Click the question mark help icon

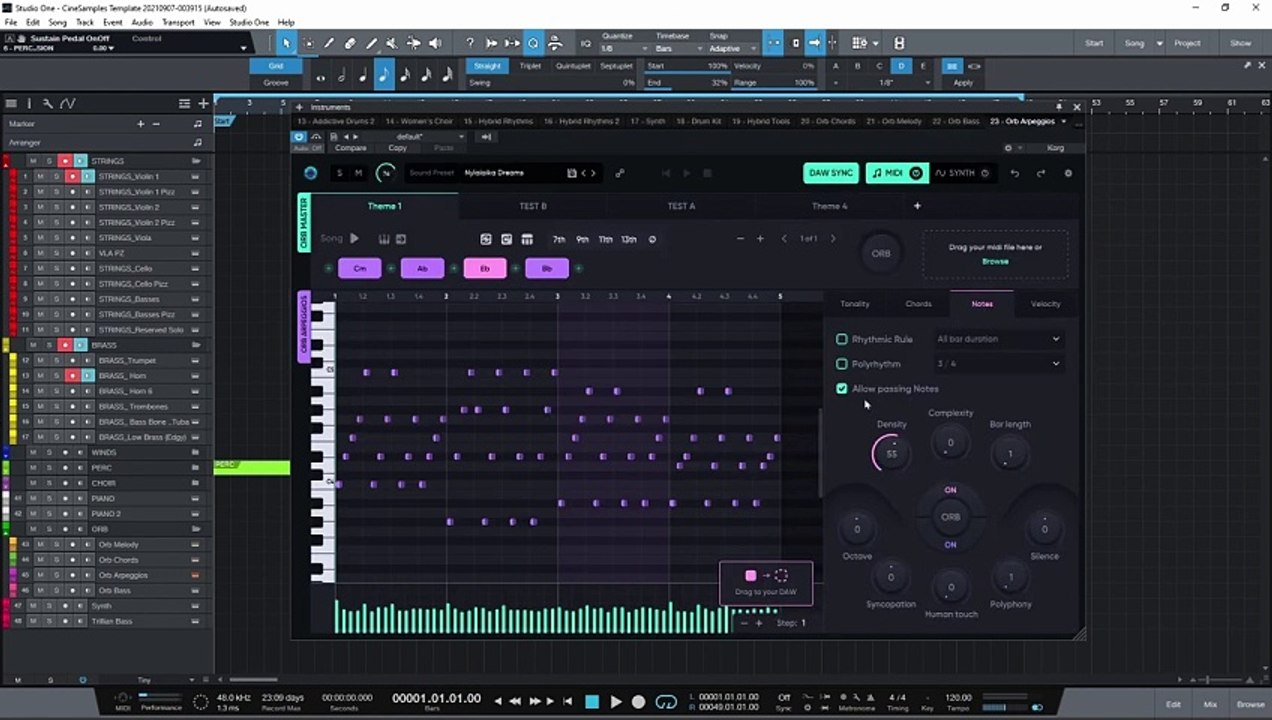point(470,43)
